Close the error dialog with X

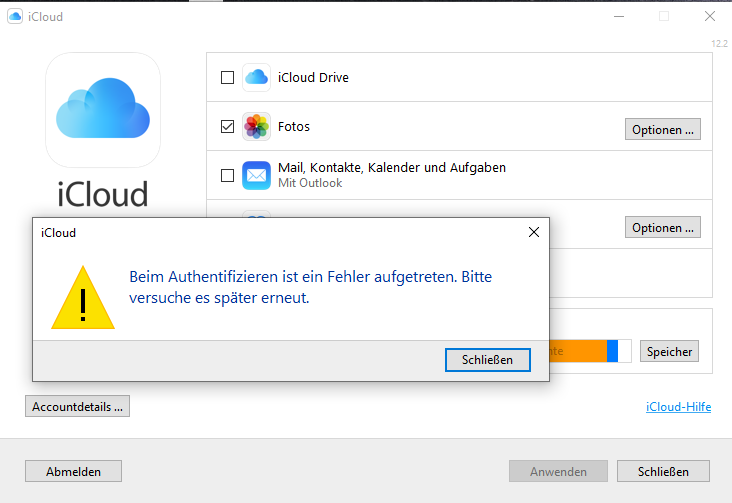tap(534, 232)
